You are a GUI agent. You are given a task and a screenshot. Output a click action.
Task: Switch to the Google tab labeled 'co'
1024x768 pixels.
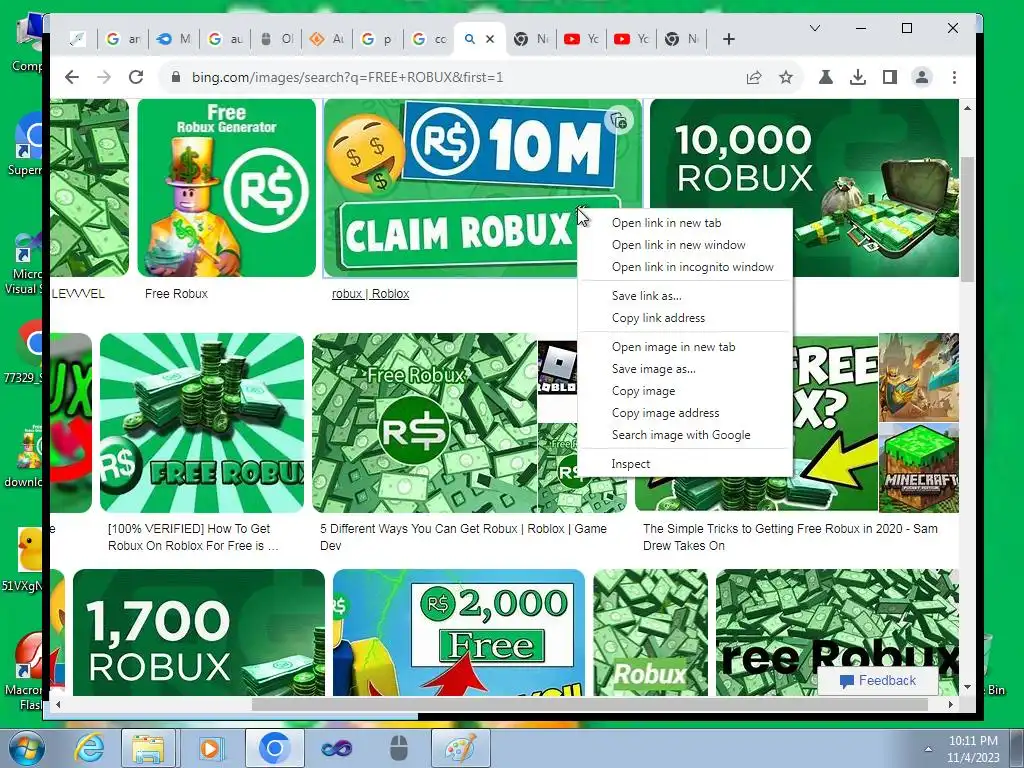pyautogui.click(x=429, y=39)
